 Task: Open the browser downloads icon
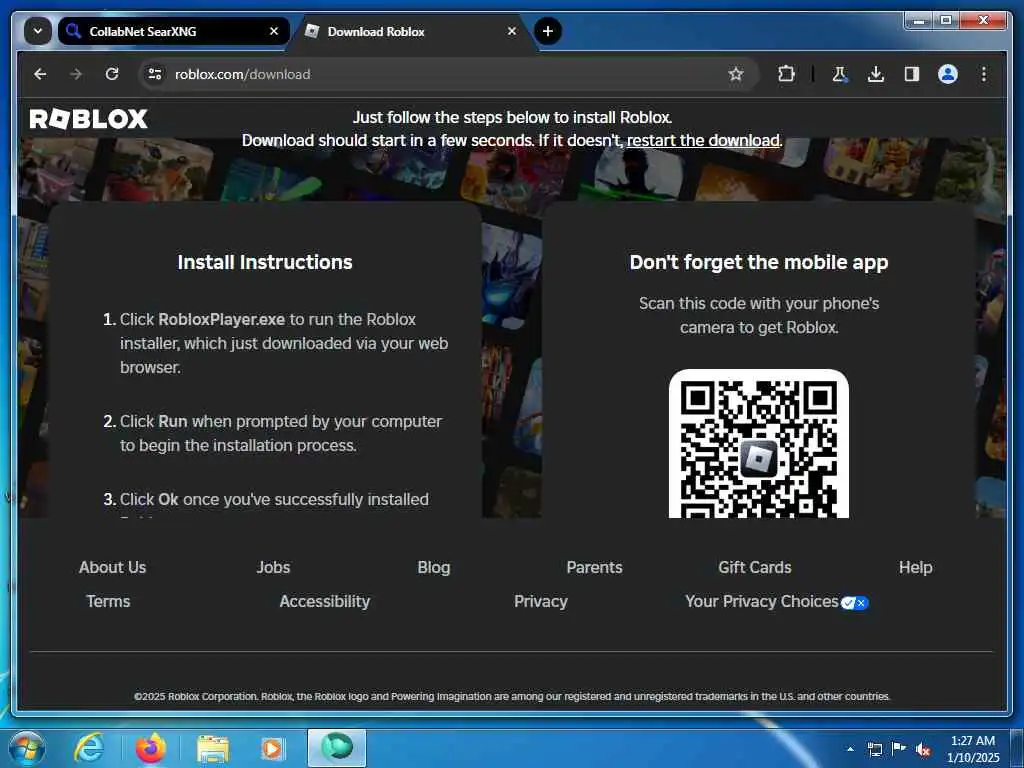[x=876, y=74]
